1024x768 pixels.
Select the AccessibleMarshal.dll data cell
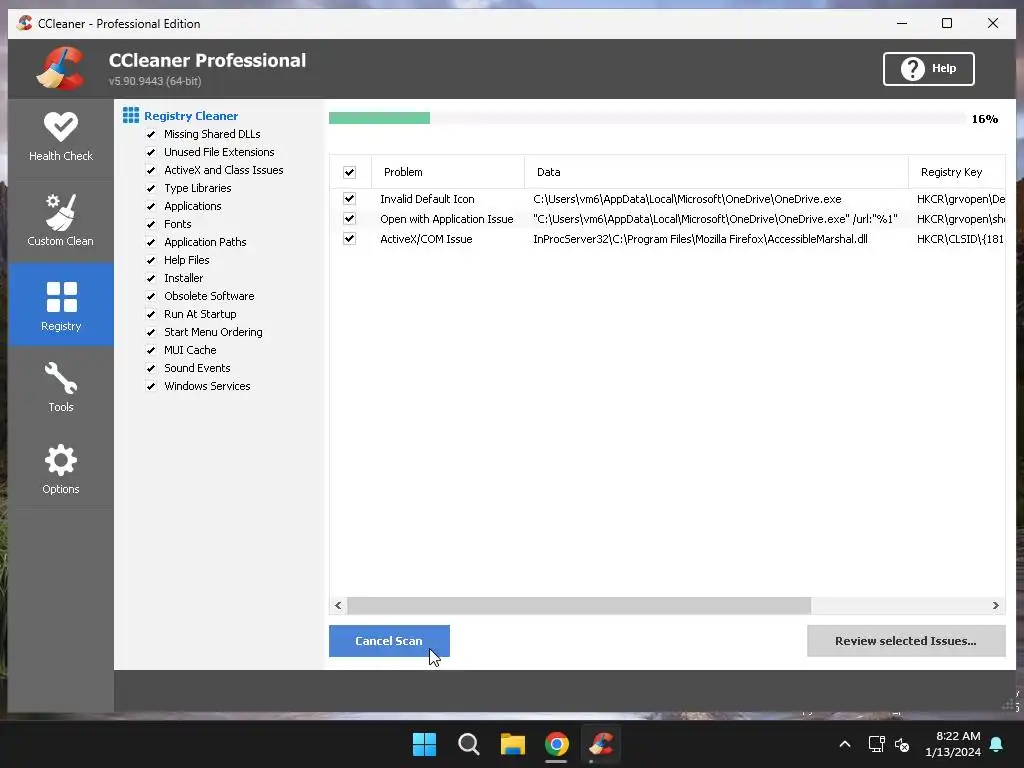700,239
